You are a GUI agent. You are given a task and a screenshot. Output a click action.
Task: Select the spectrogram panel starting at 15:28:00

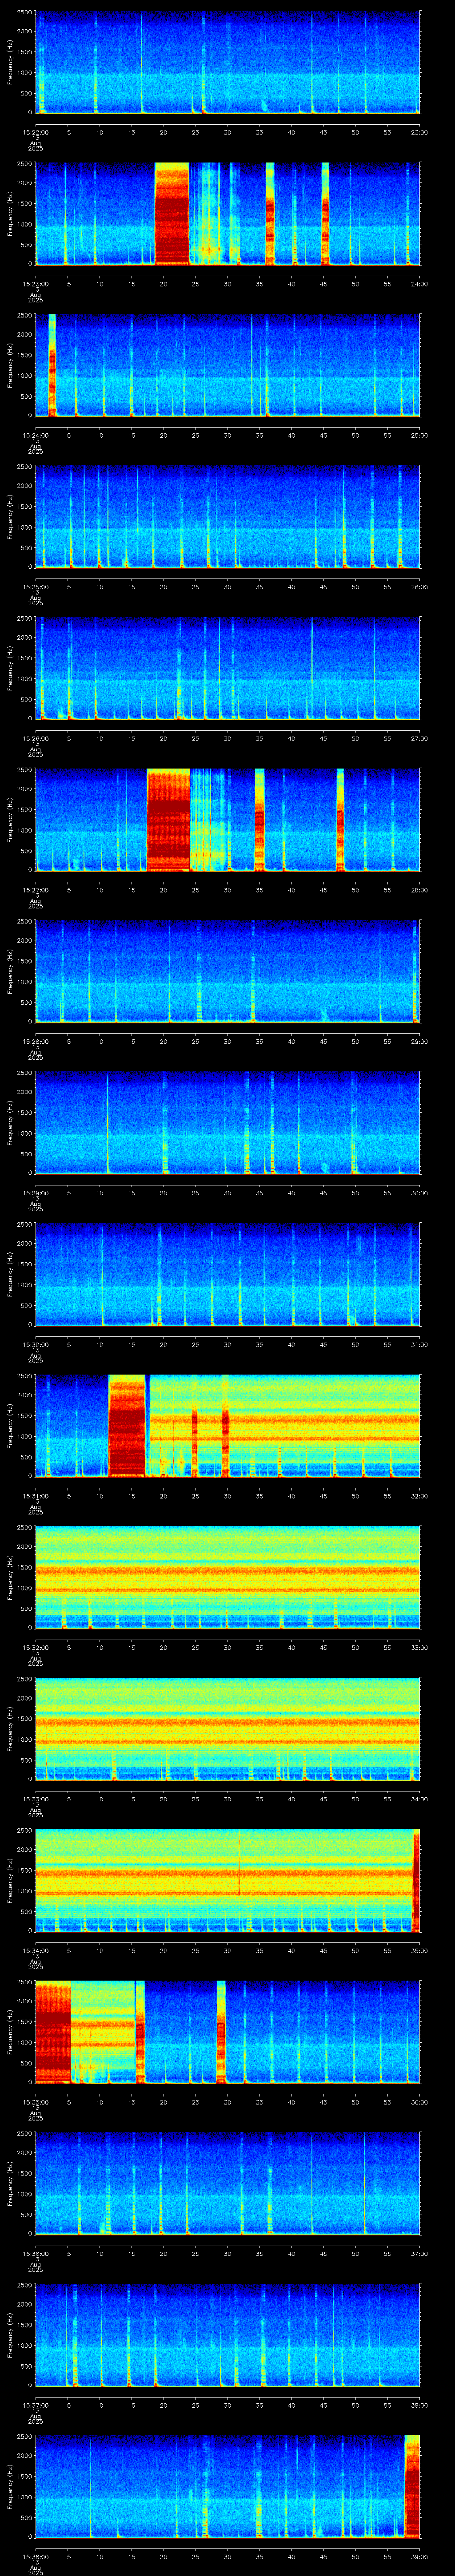pos(228,971)
